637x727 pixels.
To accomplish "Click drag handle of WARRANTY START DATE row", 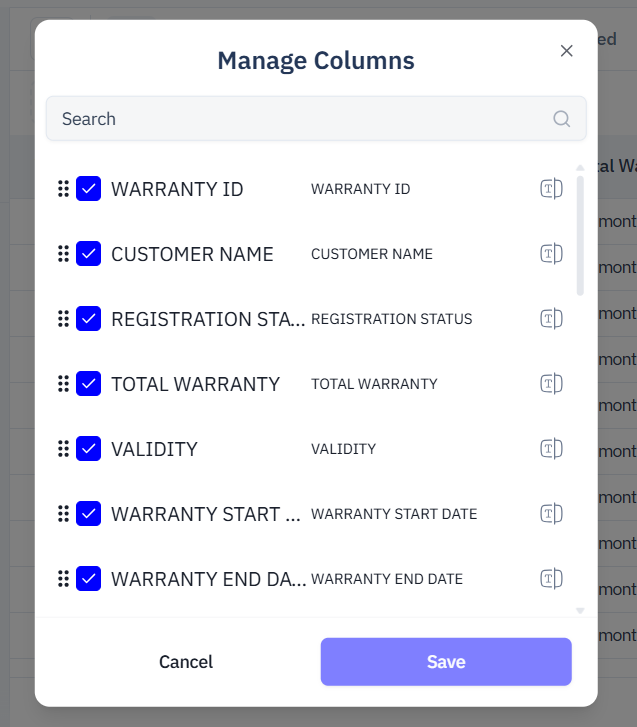I will coord(64,513).
